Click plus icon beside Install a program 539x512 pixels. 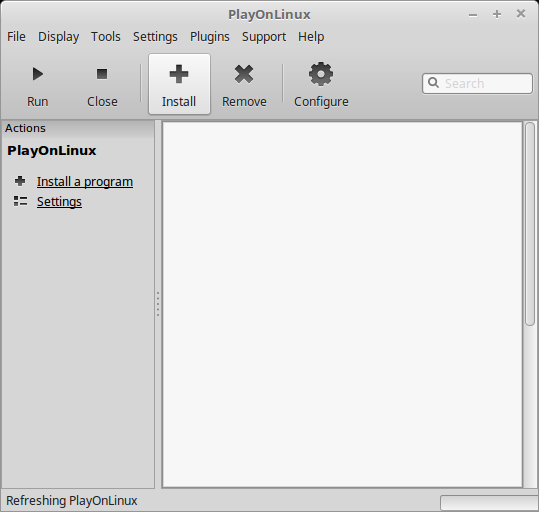tap(20, 181)
